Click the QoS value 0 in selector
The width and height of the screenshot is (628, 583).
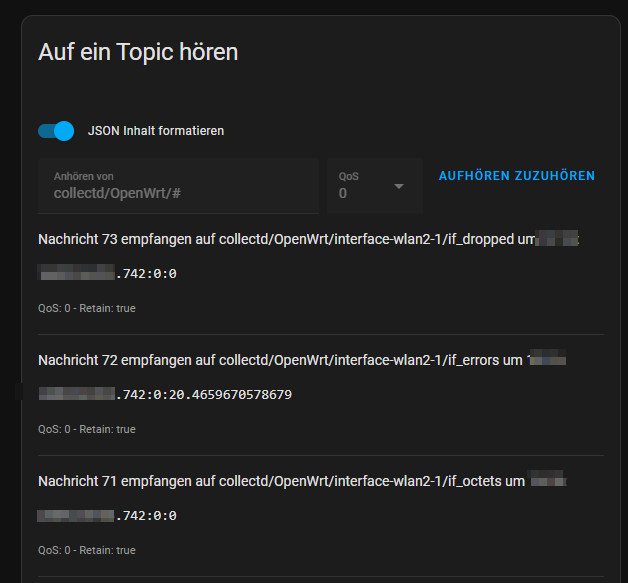[x=343, y=194]
